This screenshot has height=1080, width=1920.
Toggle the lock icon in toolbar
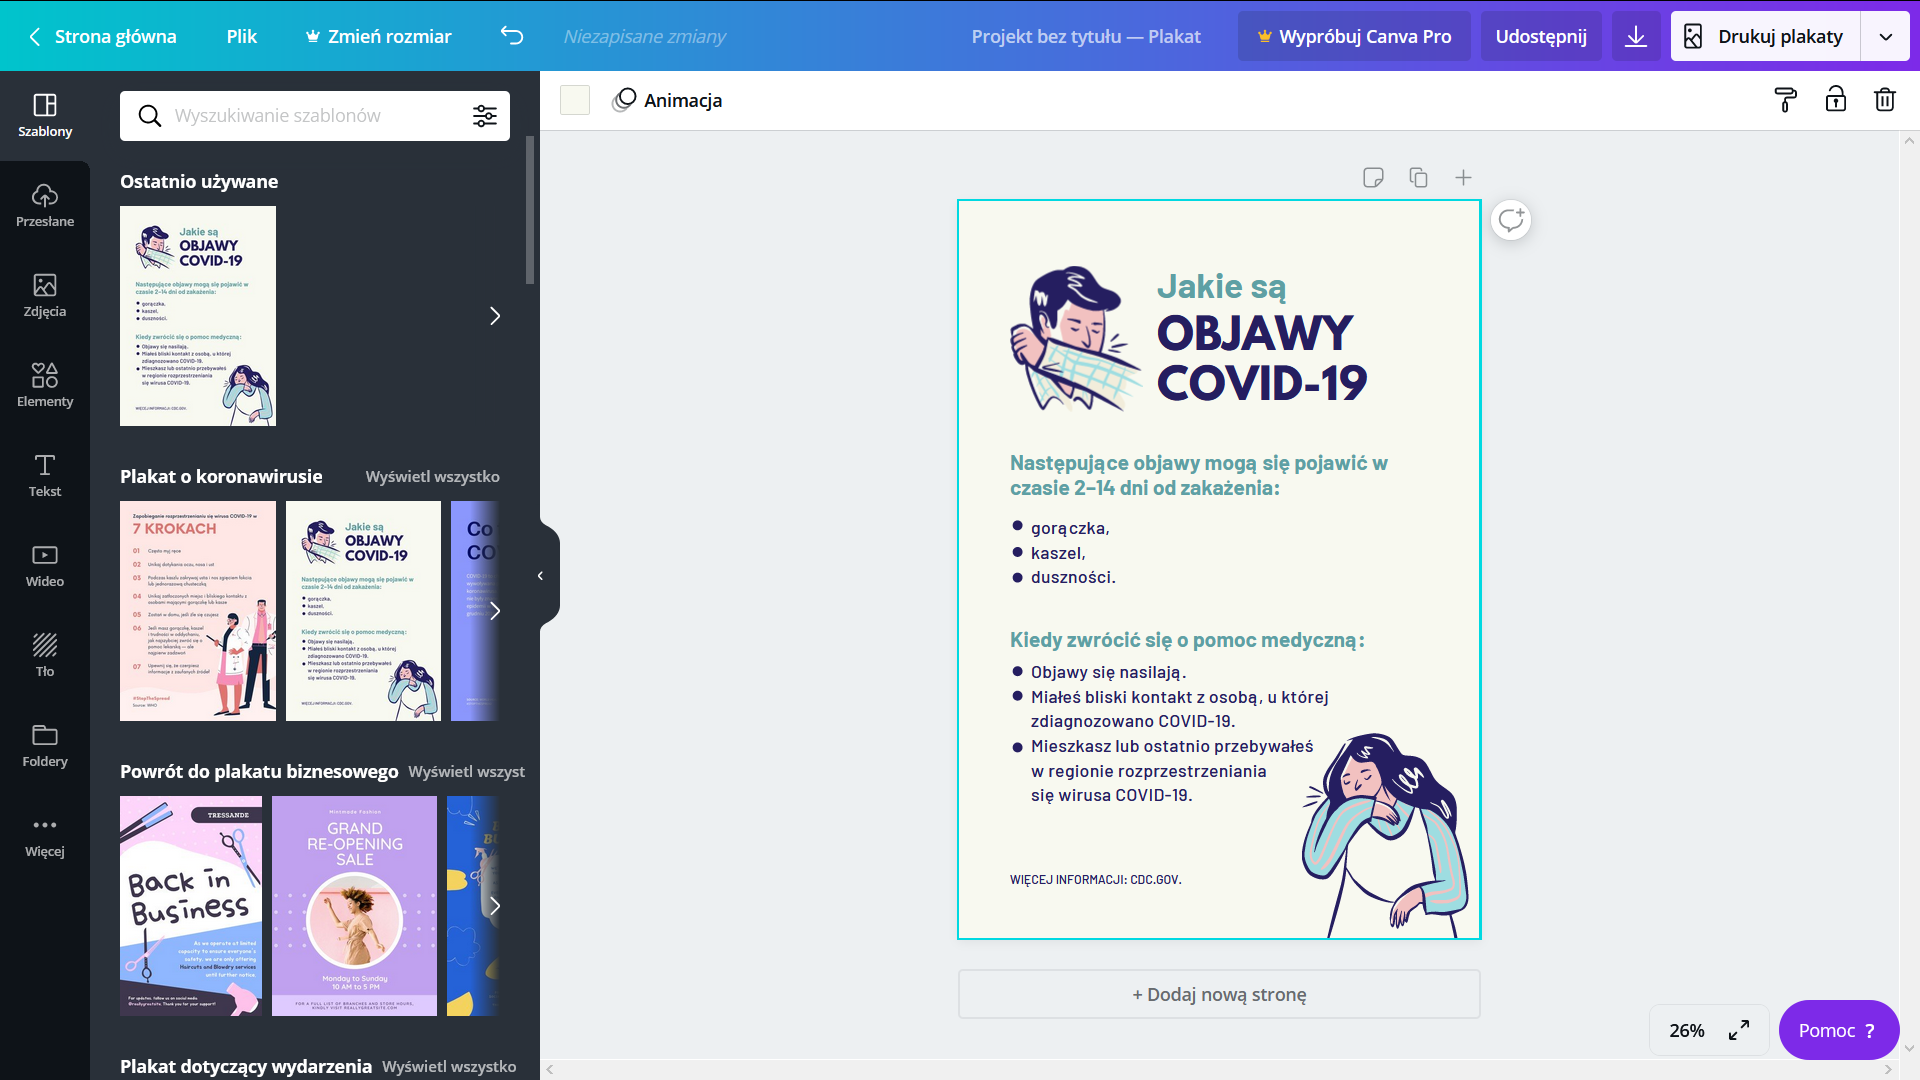pos(1835,100)
